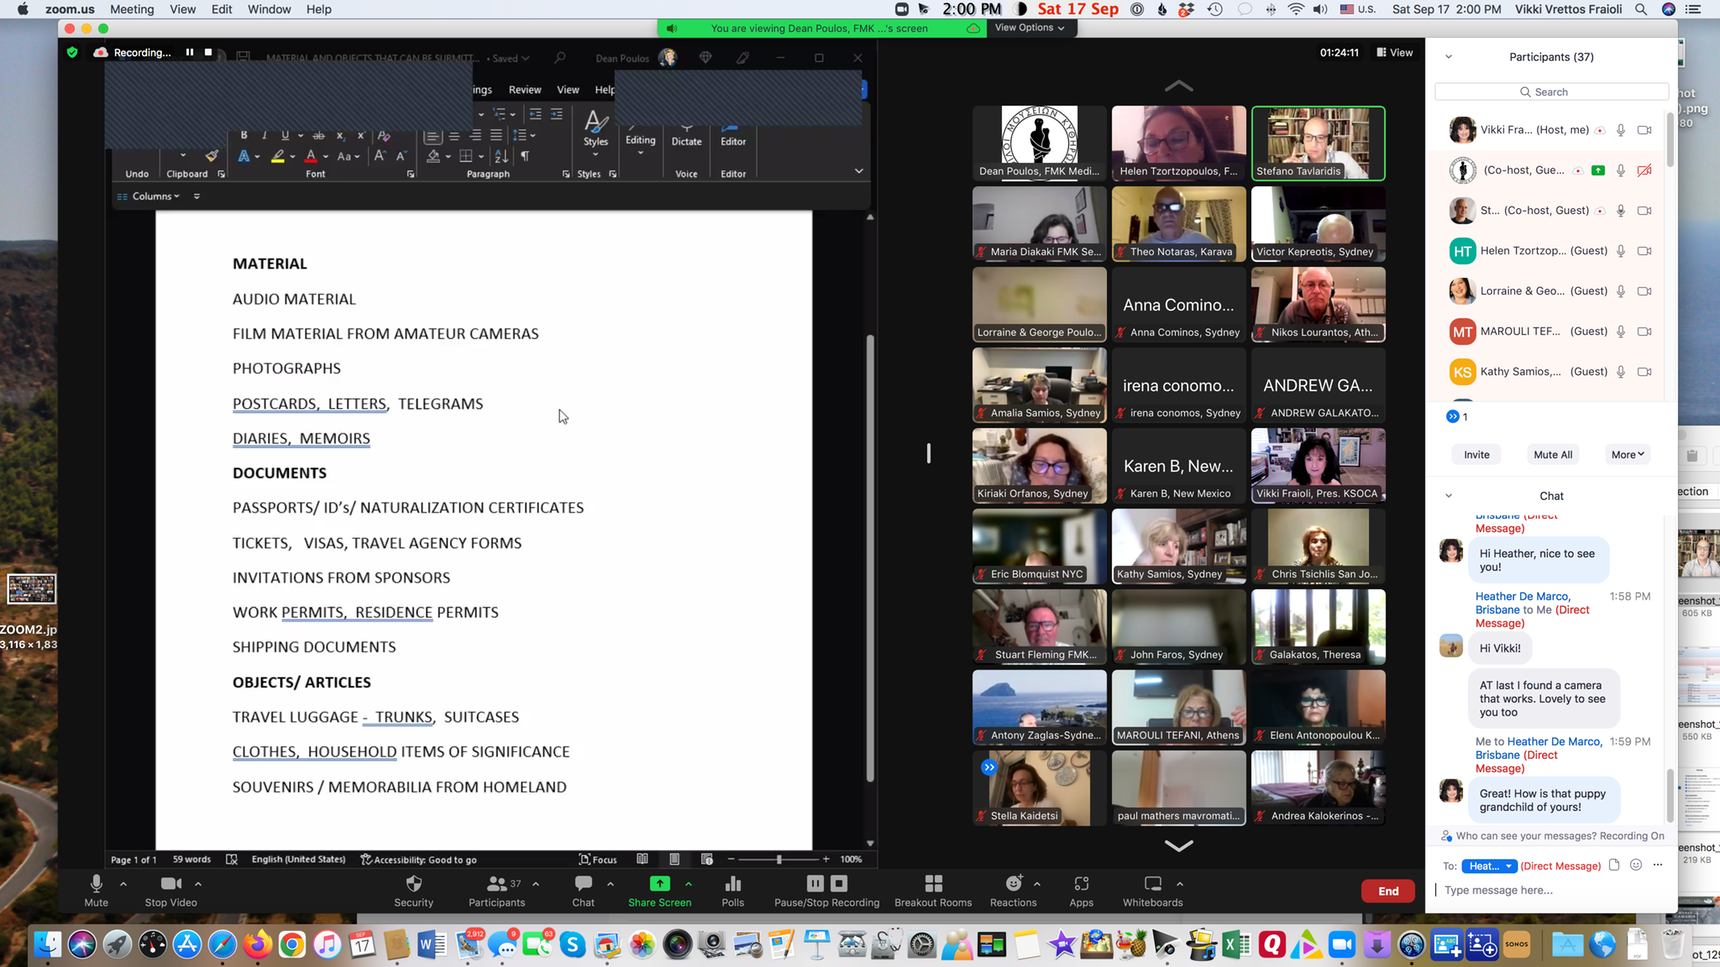Click the participants Search field

click(x=1551, y=92)
